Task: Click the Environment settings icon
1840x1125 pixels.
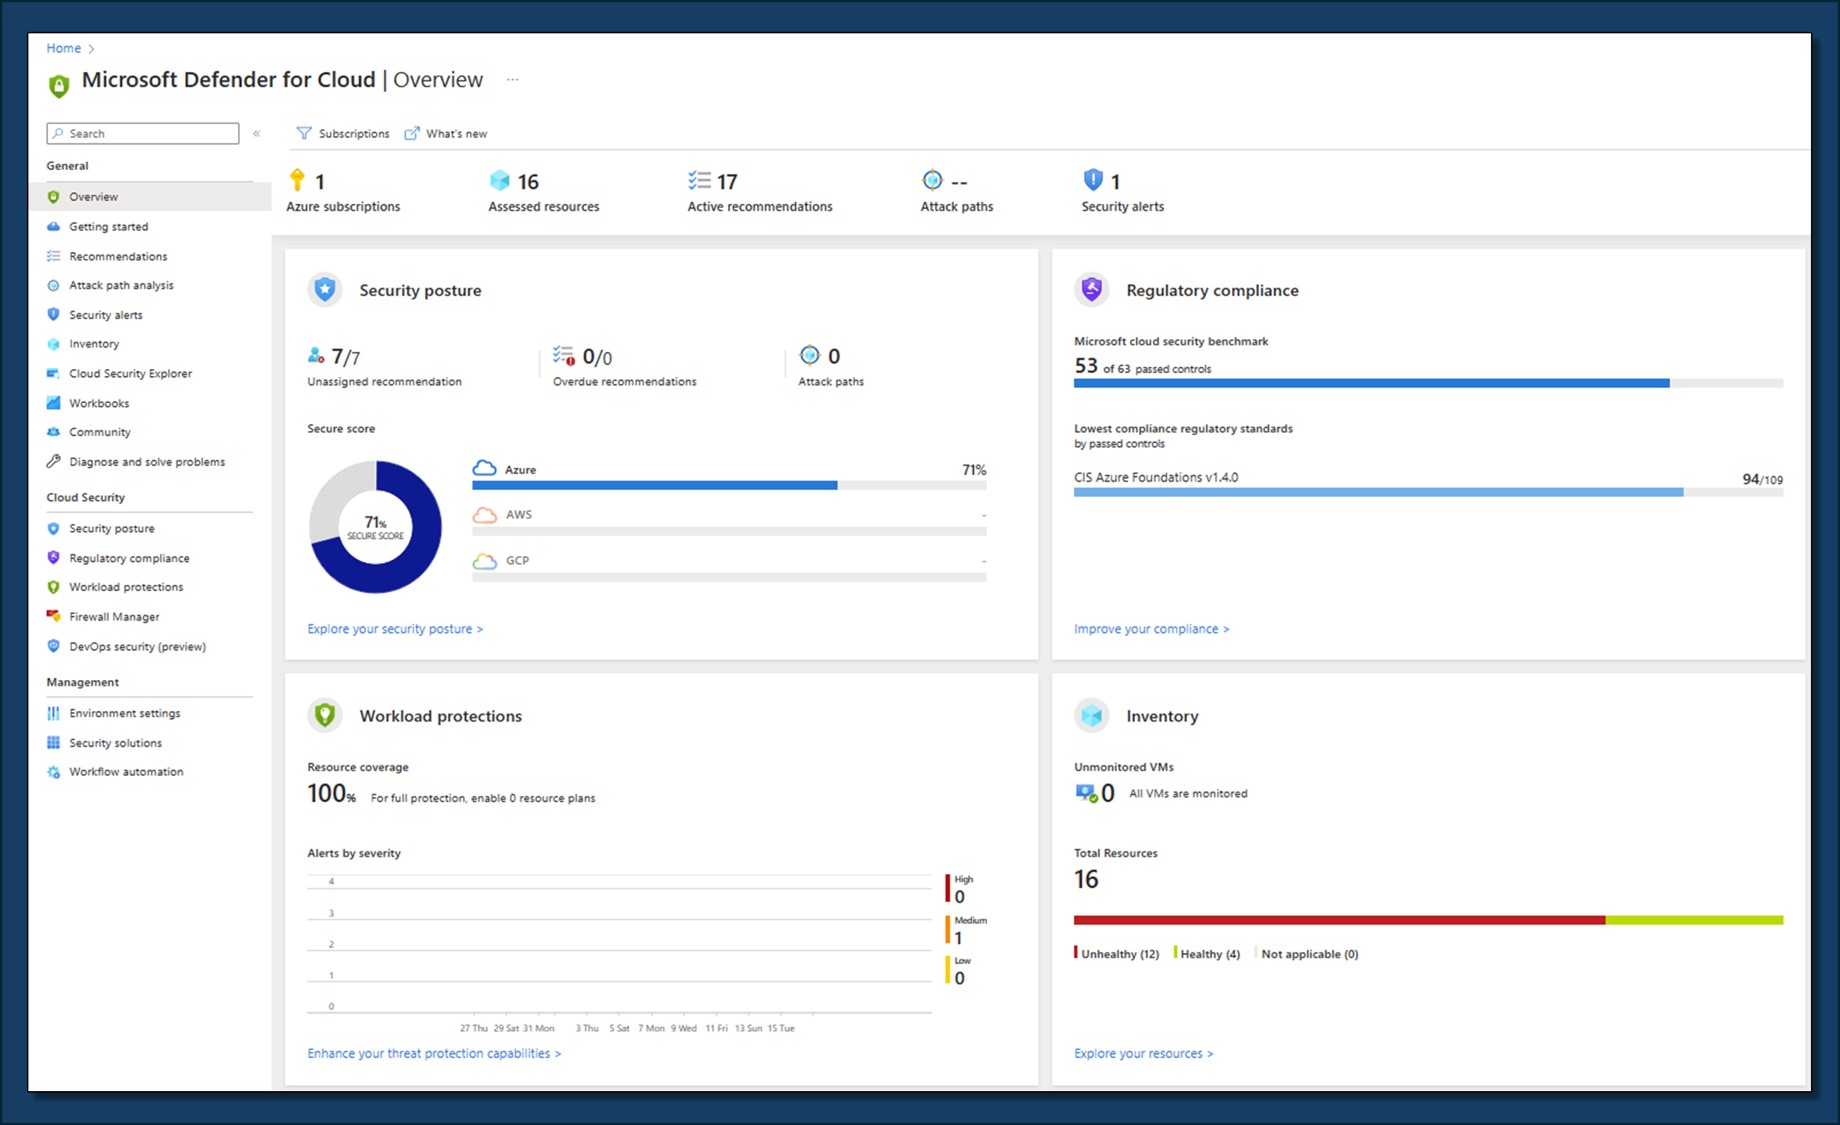Action: pyautogui.click(x=54, y=713)
